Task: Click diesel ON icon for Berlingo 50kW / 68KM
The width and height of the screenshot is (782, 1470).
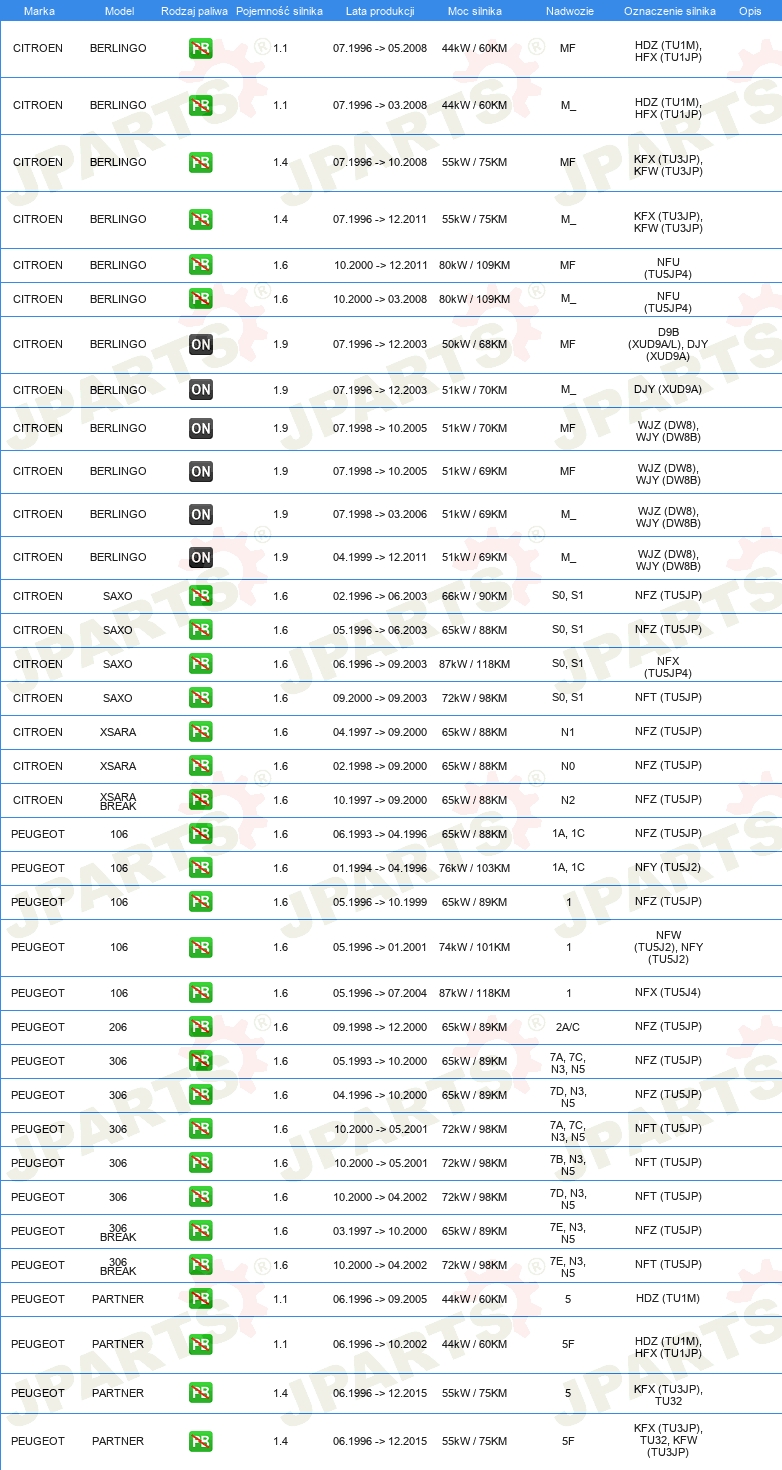Action: click(x=201, y=345)
